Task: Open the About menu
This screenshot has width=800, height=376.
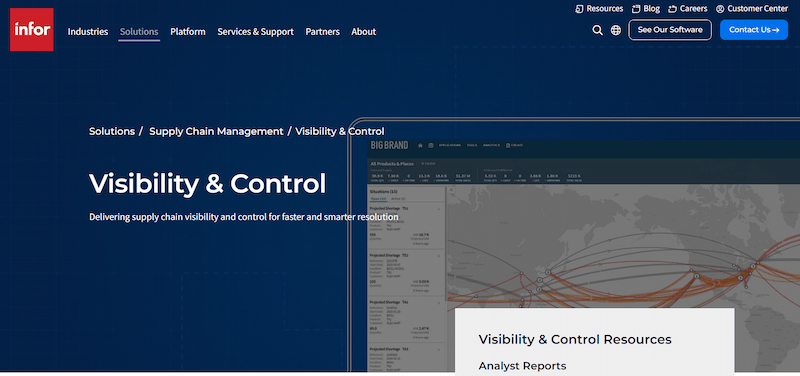Action: [x=363, y=32]
